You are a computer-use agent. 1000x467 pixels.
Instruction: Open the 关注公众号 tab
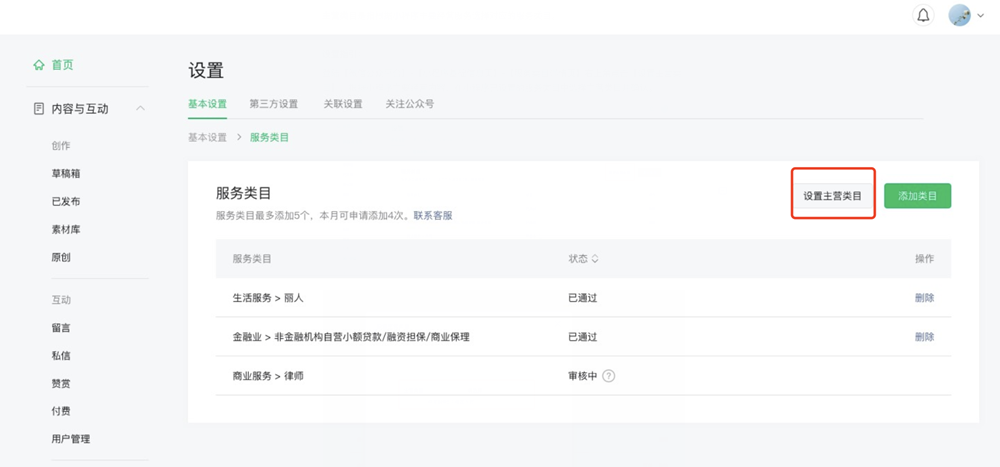click(409, 104)
